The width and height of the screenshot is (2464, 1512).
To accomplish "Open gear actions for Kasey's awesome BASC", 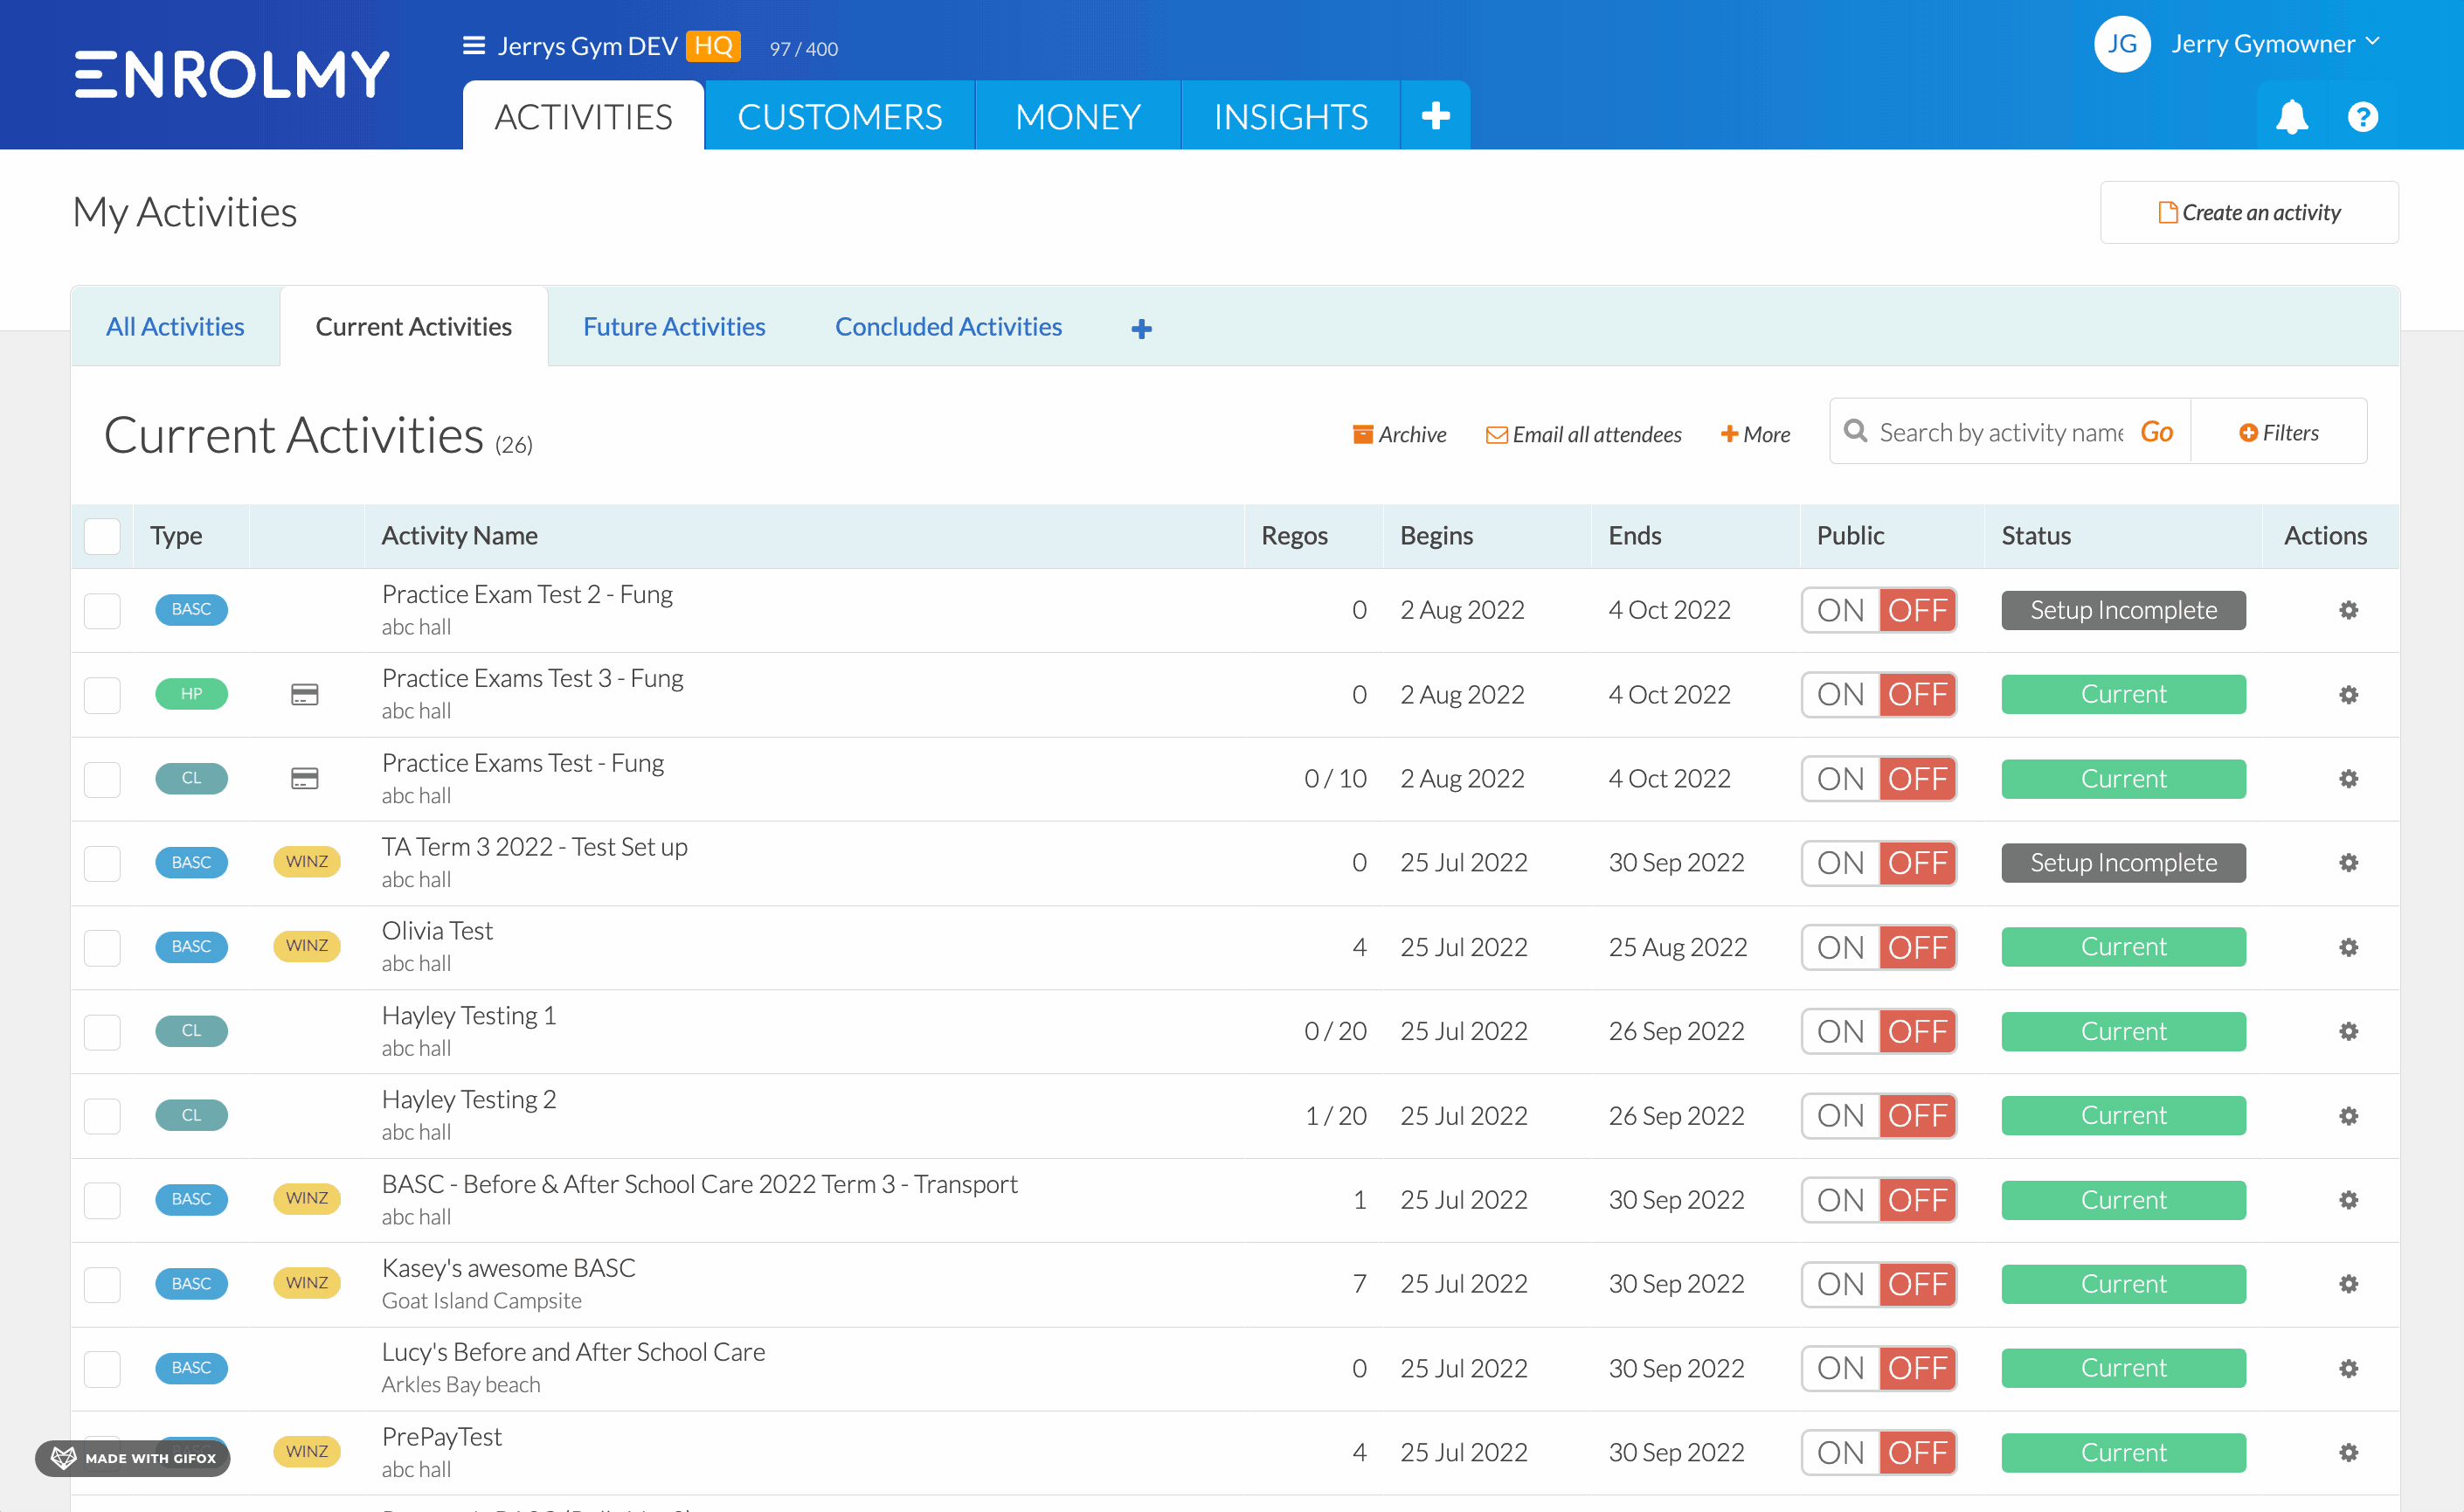I will [x=2348, y=1283].
